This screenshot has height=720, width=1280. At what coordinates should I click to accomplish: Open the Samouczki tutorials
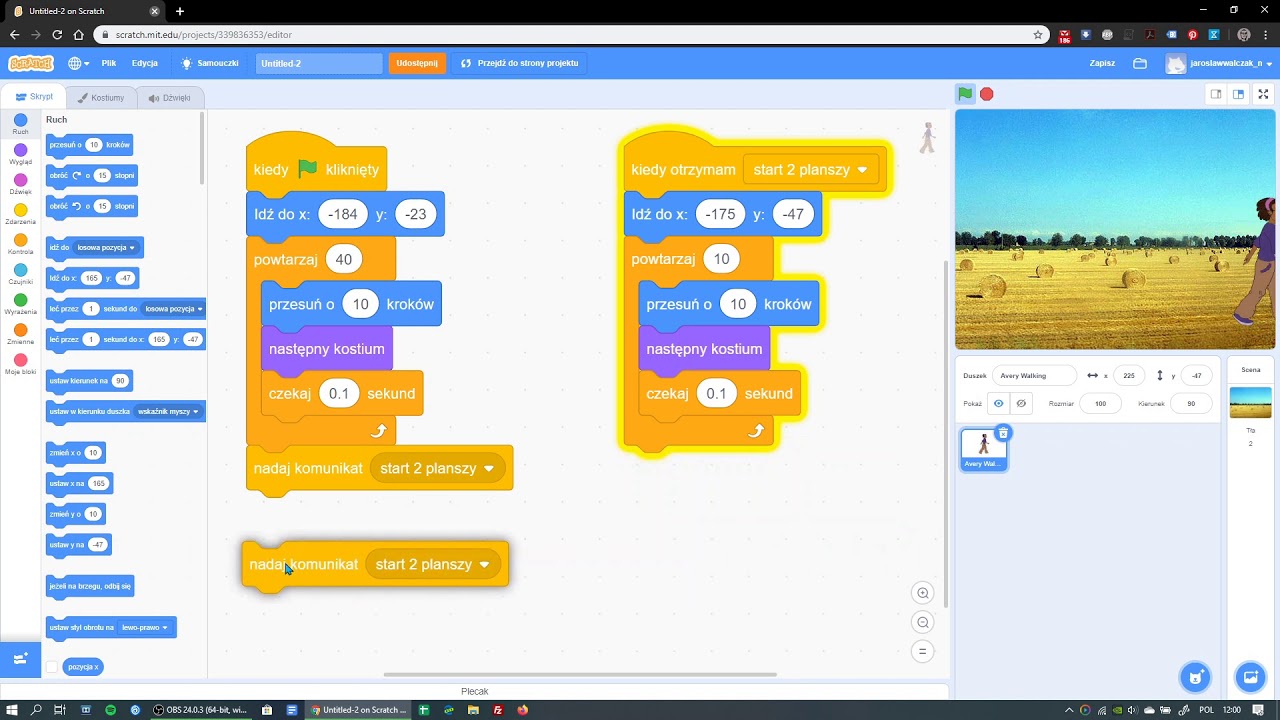[210, 63]
